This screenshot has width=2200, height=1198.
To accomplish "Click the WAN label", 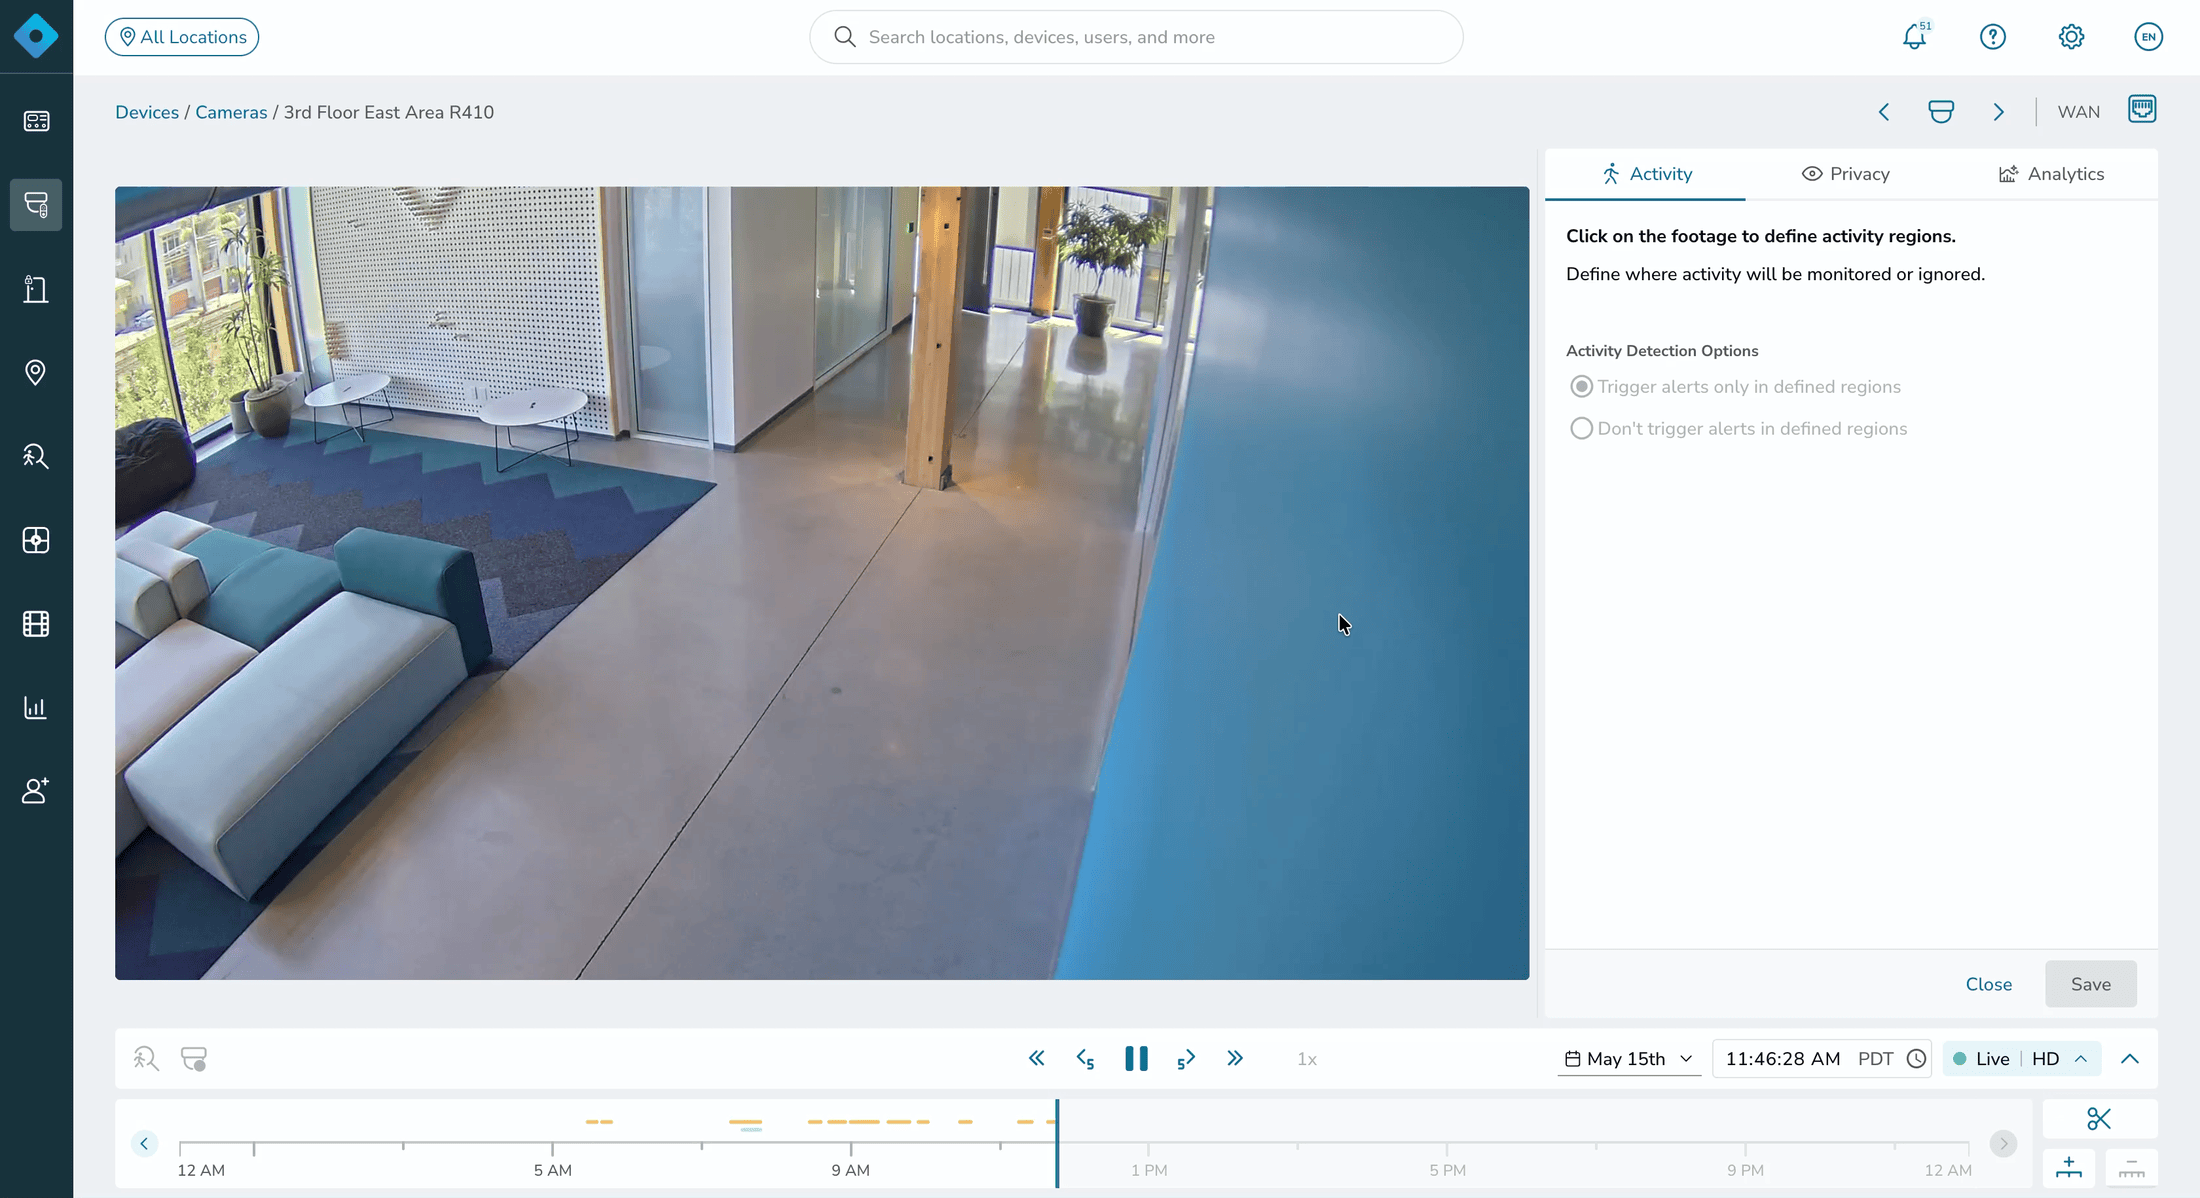I will pos(2078,112).
